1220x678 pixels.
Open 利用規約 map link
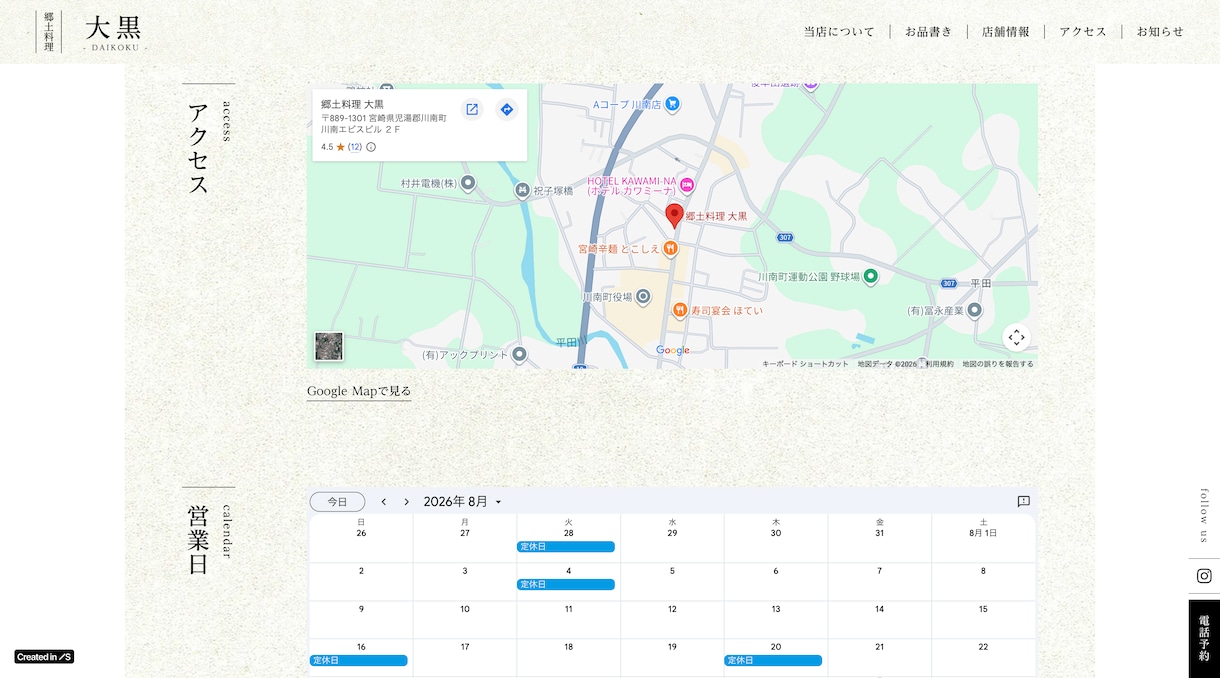tap(939, 364)
